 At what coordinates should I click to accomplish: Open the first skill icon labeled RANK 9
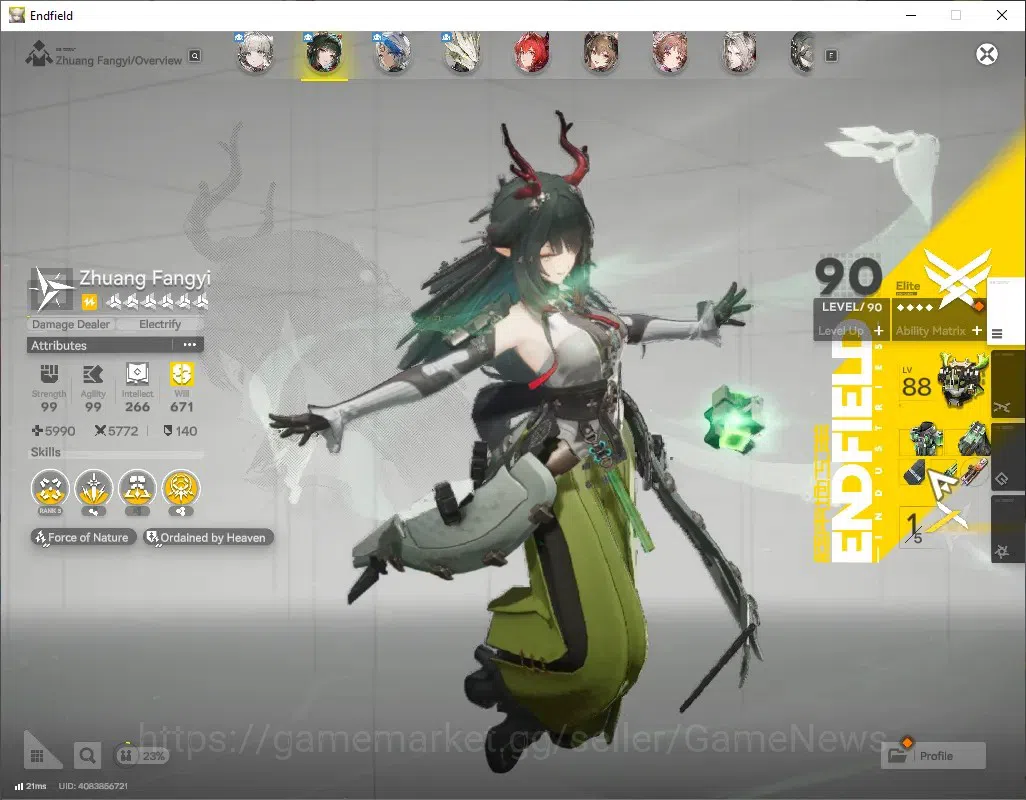(50, 489)
